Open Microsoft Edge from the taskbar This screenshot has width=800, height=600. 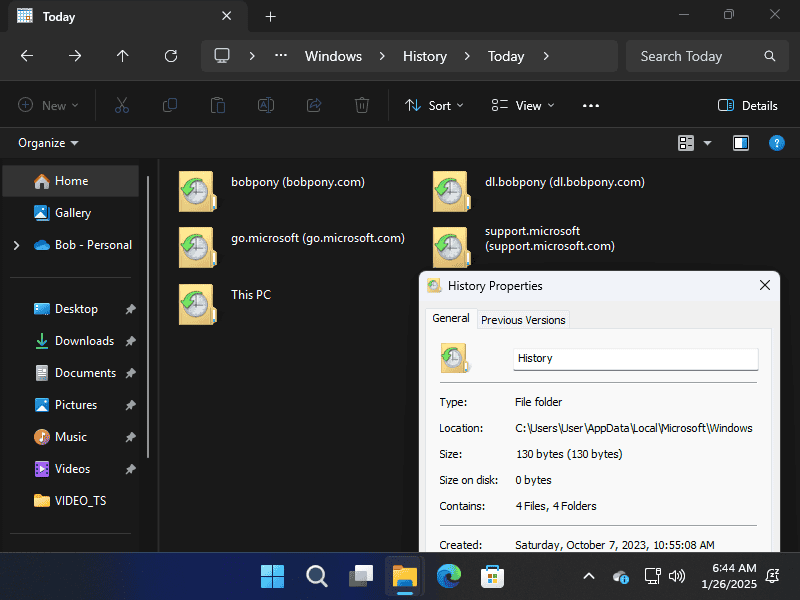(449, 576)
